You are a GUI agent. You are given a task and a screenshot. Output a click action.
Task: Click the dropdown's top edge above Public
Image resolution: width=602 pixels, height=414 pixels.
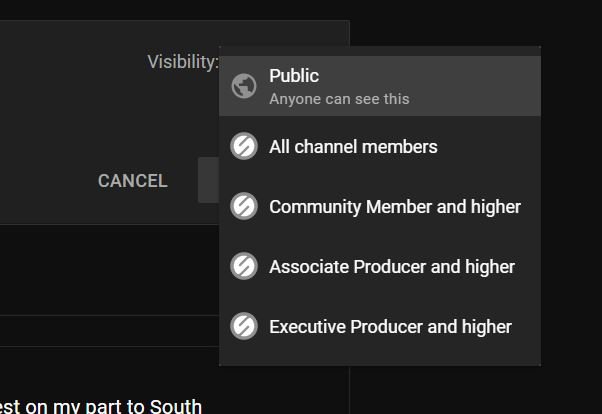tap(380, 50)
